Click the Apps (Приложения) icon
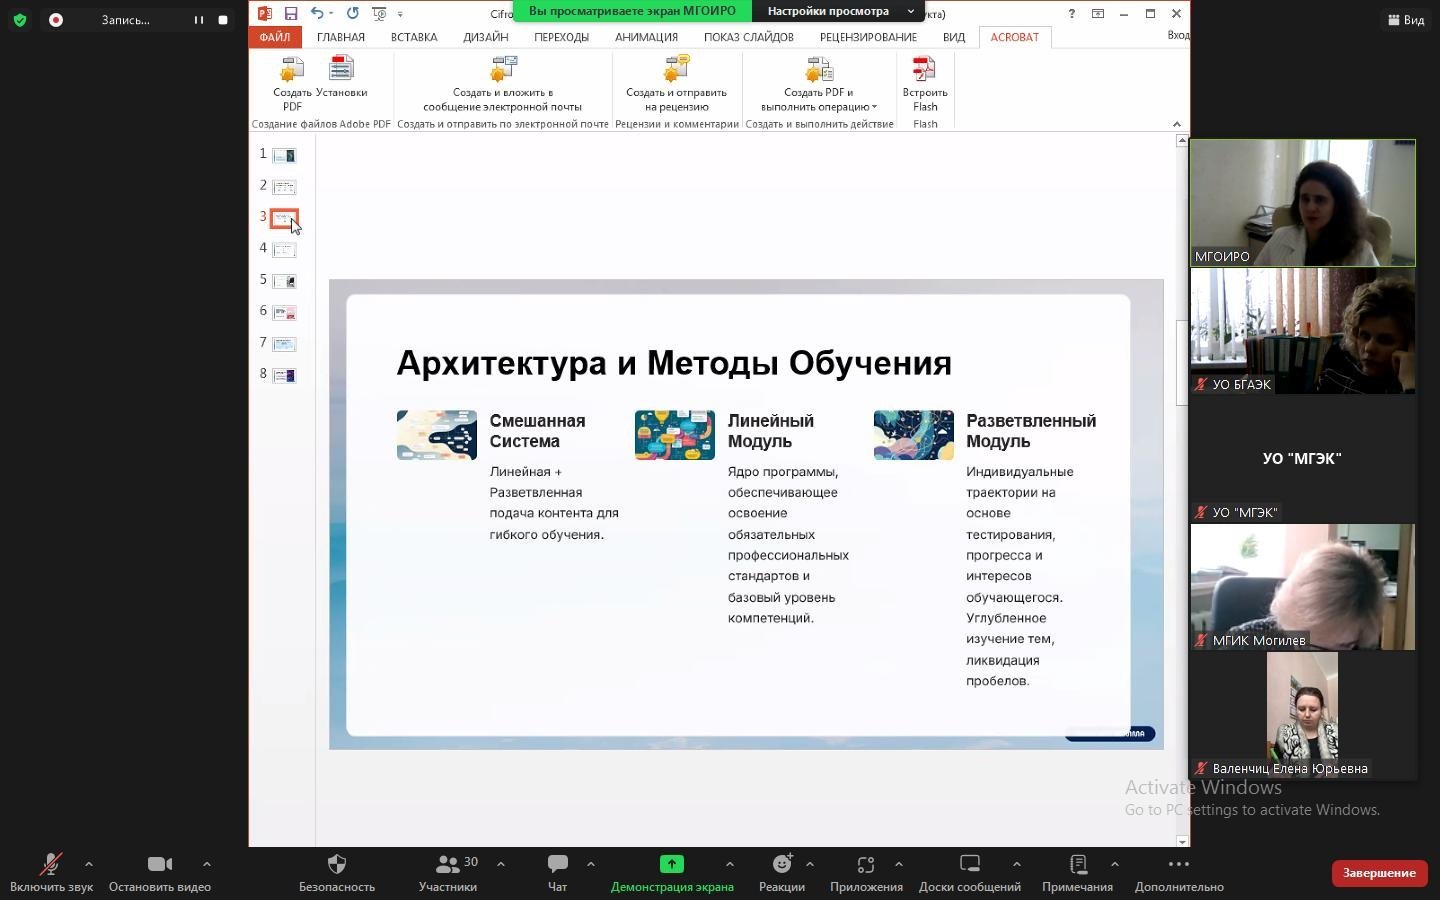The width and height of the screenshot is (1440, 900). [866, 865]
